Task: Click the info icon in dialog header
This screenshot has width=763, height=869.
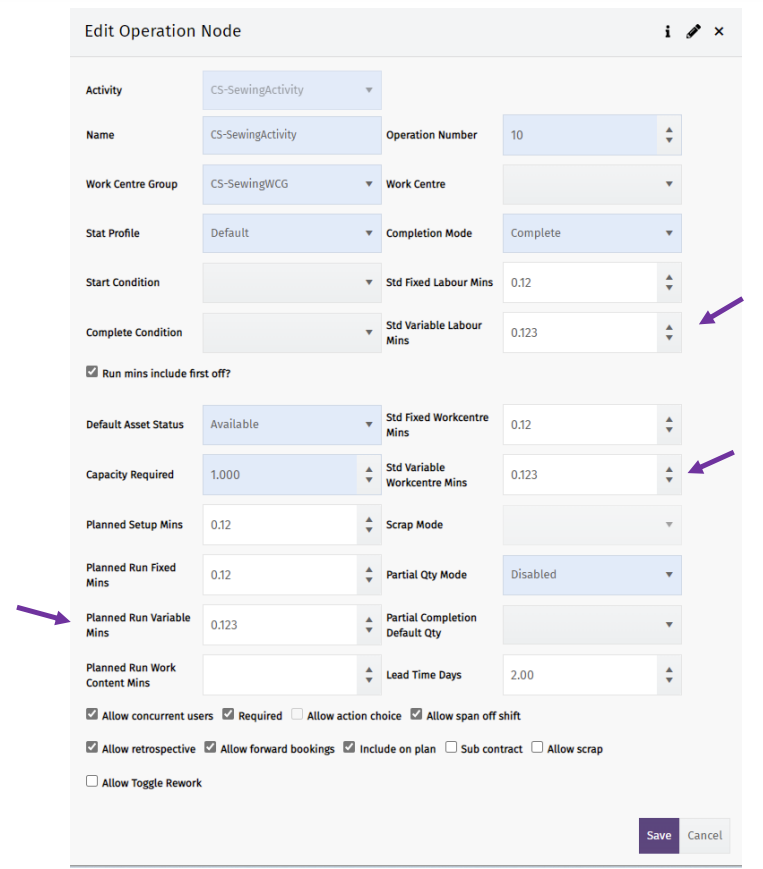Action: coord(668,32)
